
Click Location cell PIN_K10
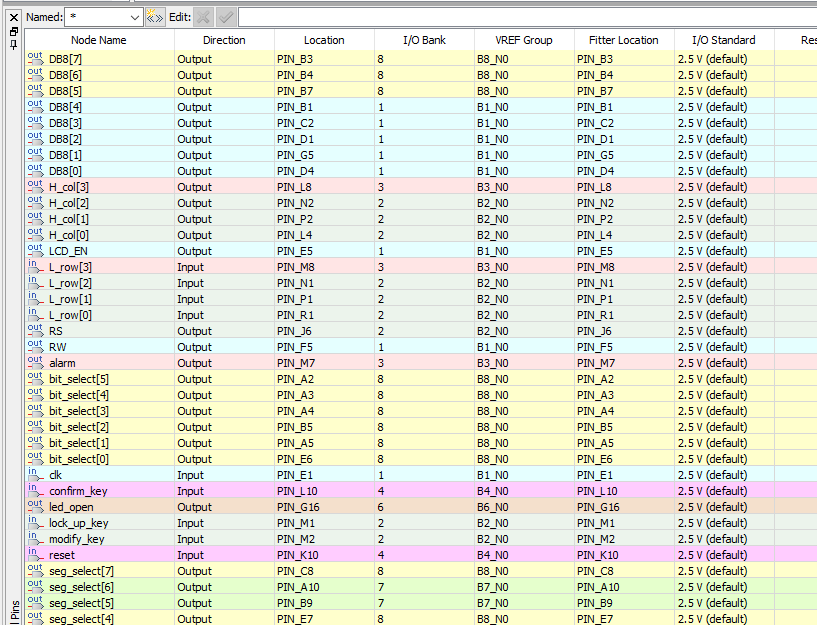(324, 555)
